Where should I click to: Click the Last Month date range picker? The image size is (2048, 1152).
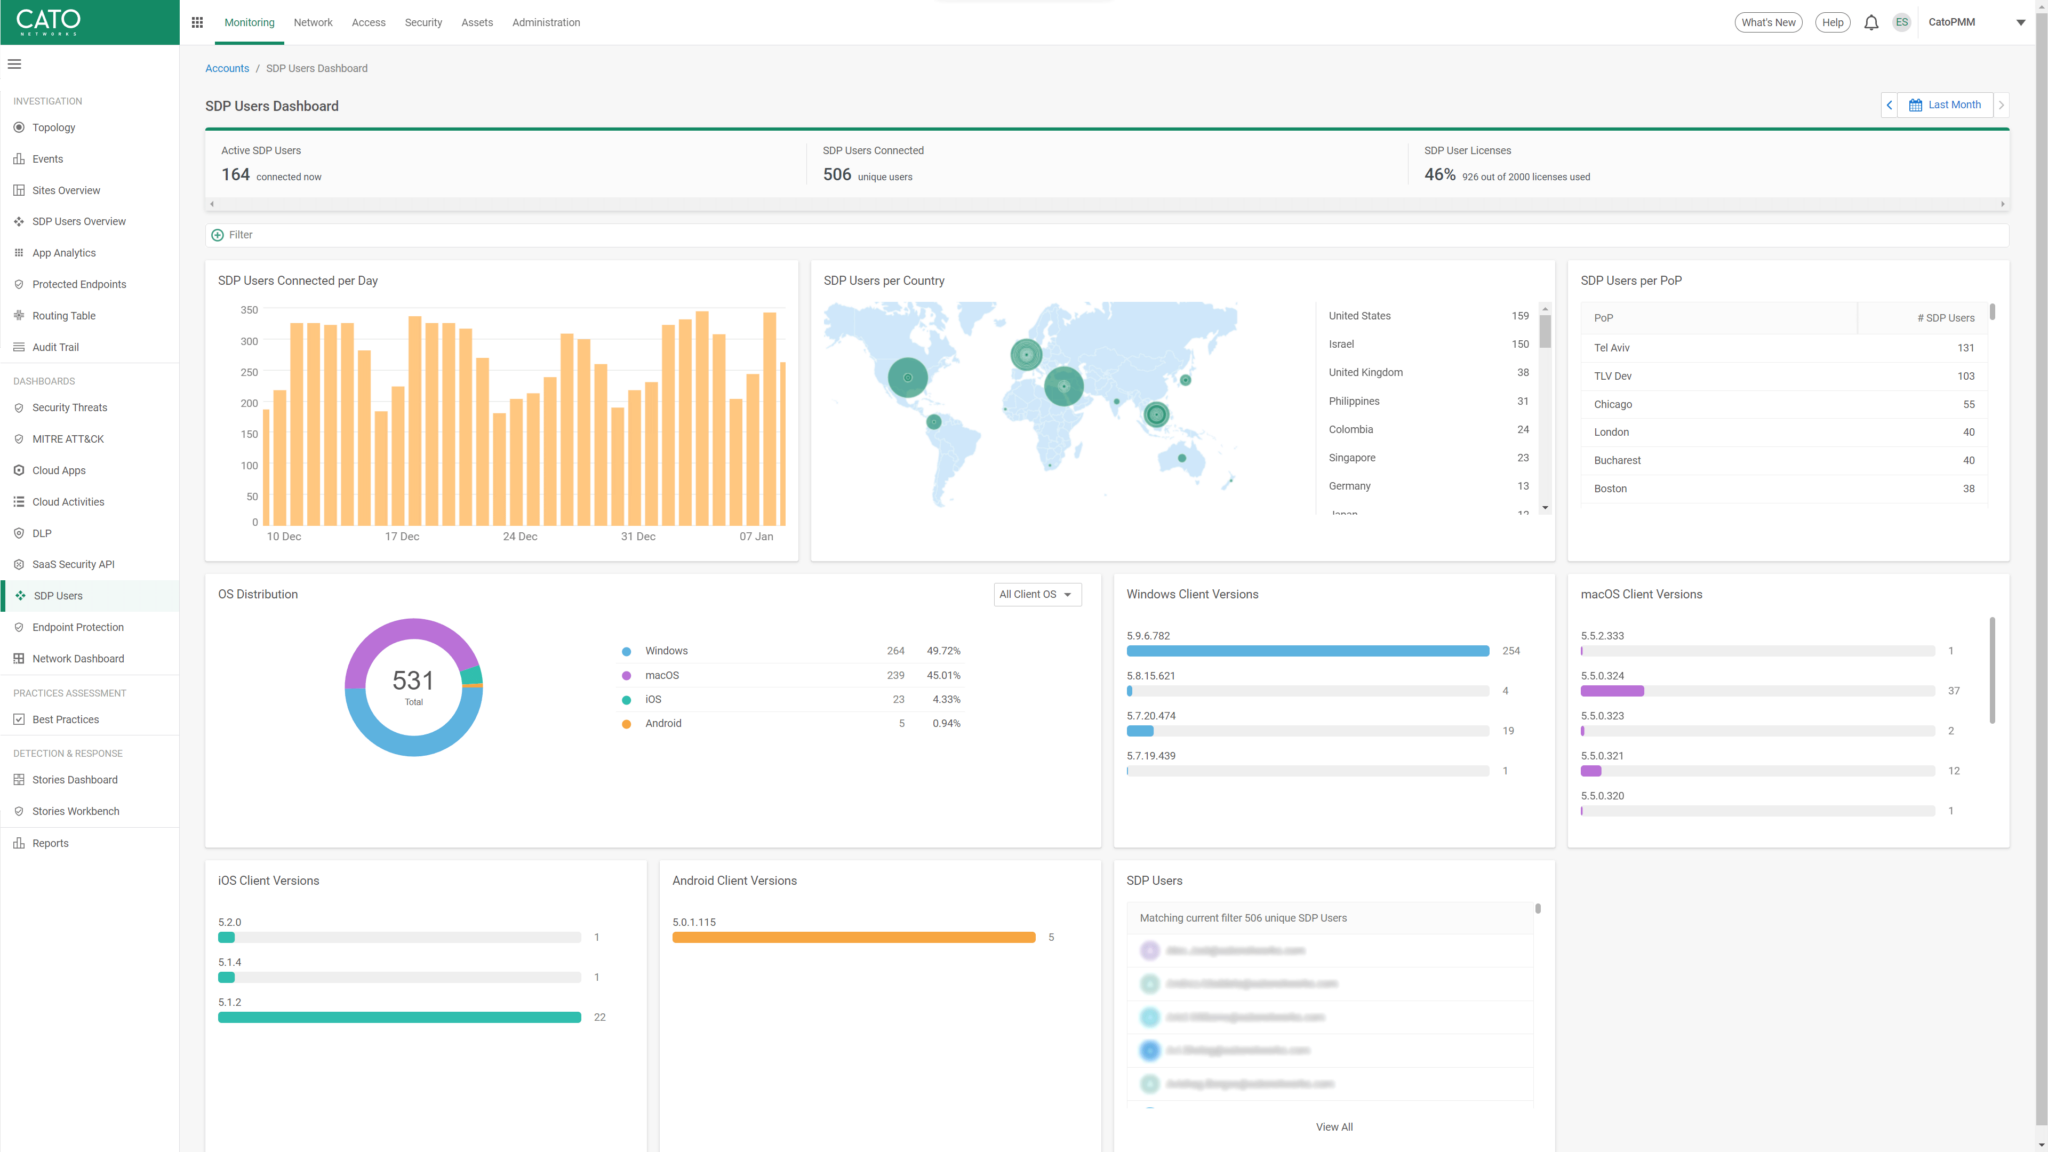(1944, 104)
